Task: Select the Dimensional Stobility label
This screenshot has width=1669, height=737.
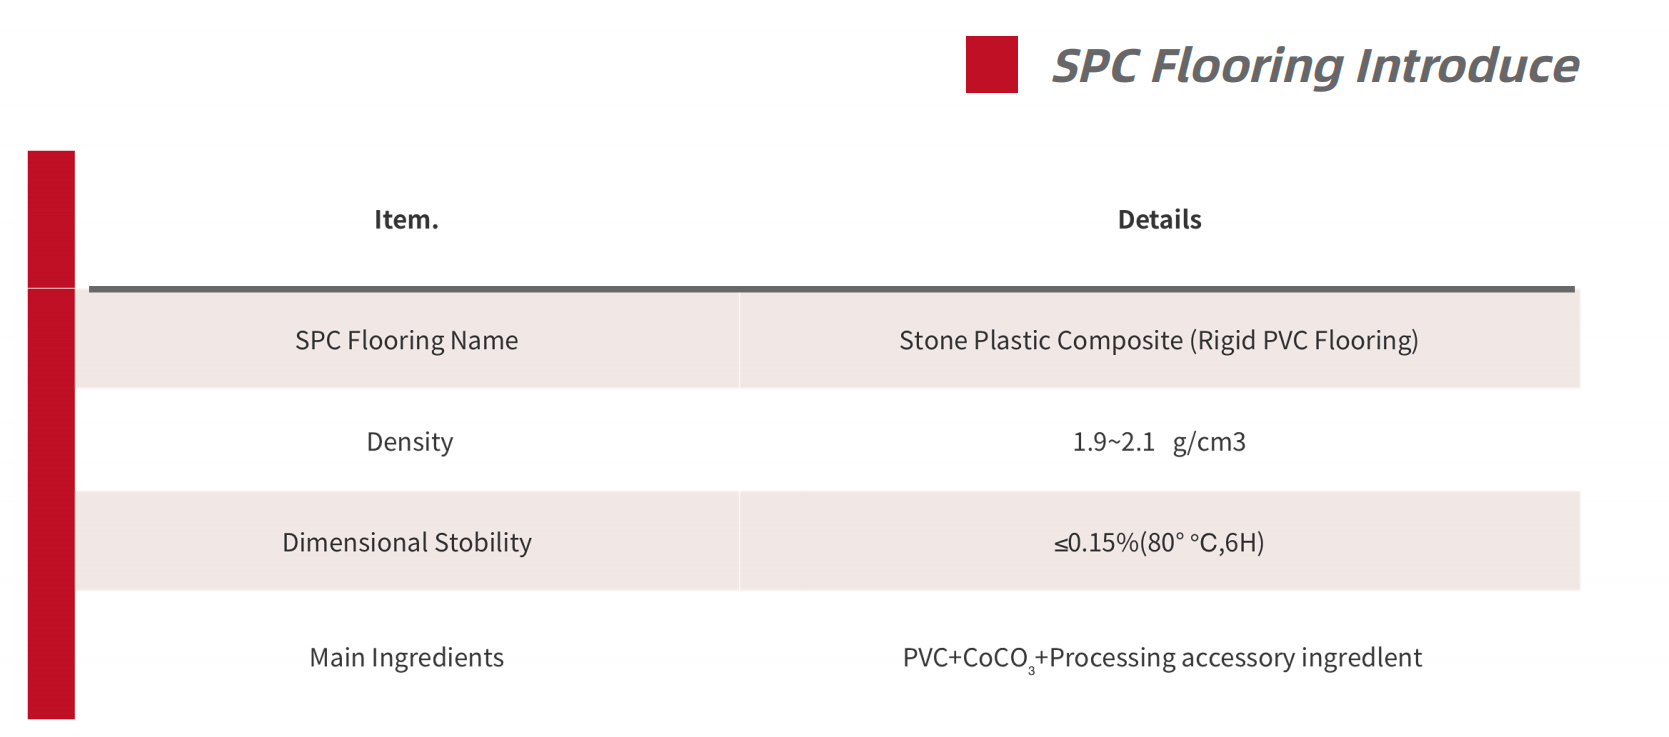Action: 407,542
